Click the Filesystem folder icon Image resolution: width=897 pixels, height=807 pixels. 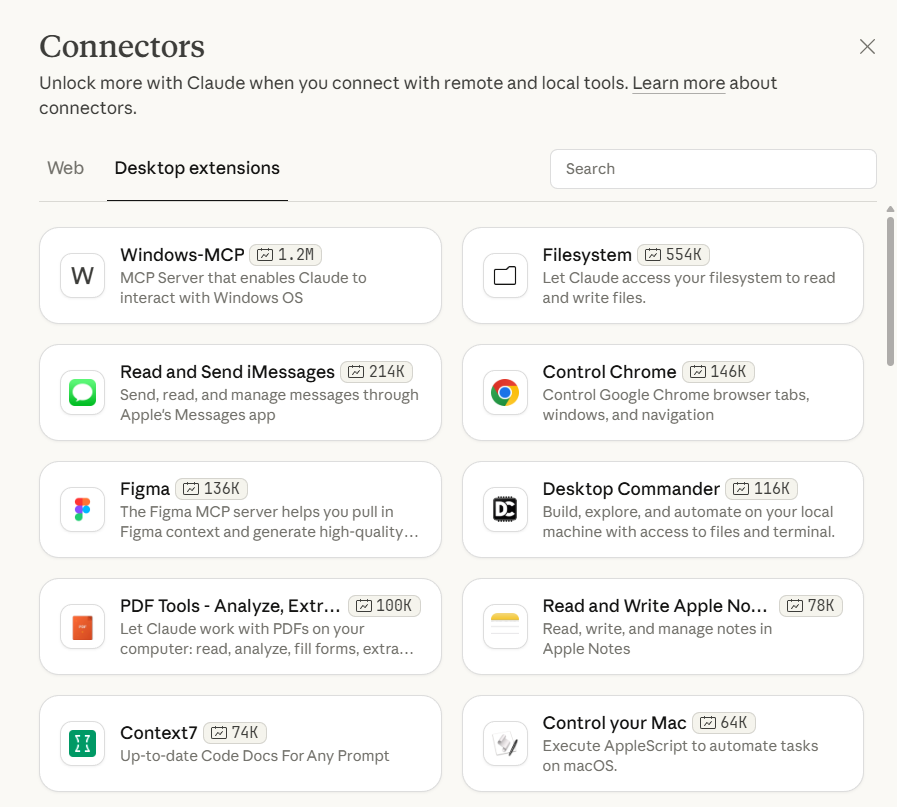click(x=505, y=276)
